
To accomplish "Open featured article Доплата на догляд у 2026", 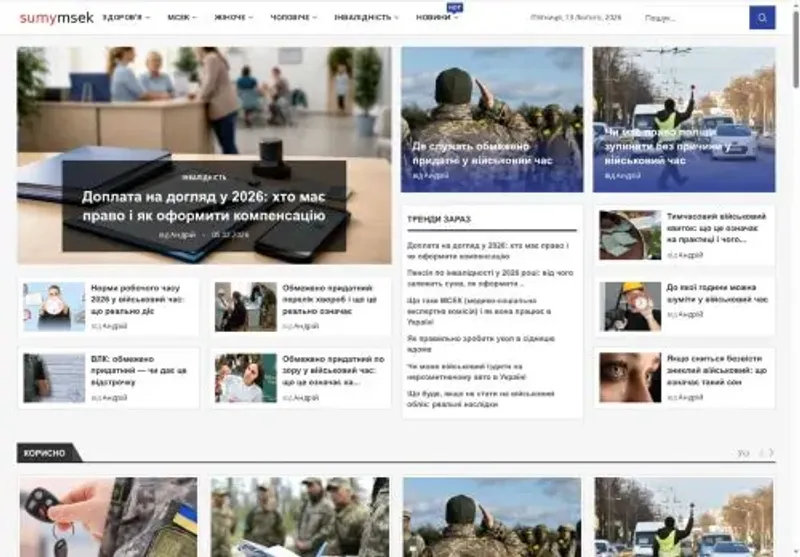I will [204, 206].
